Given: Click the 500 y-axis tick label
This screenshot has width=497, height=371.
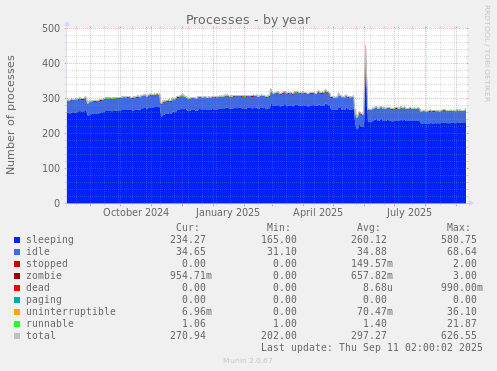Looking at the screenshot, I should click(x=51, y=29).
